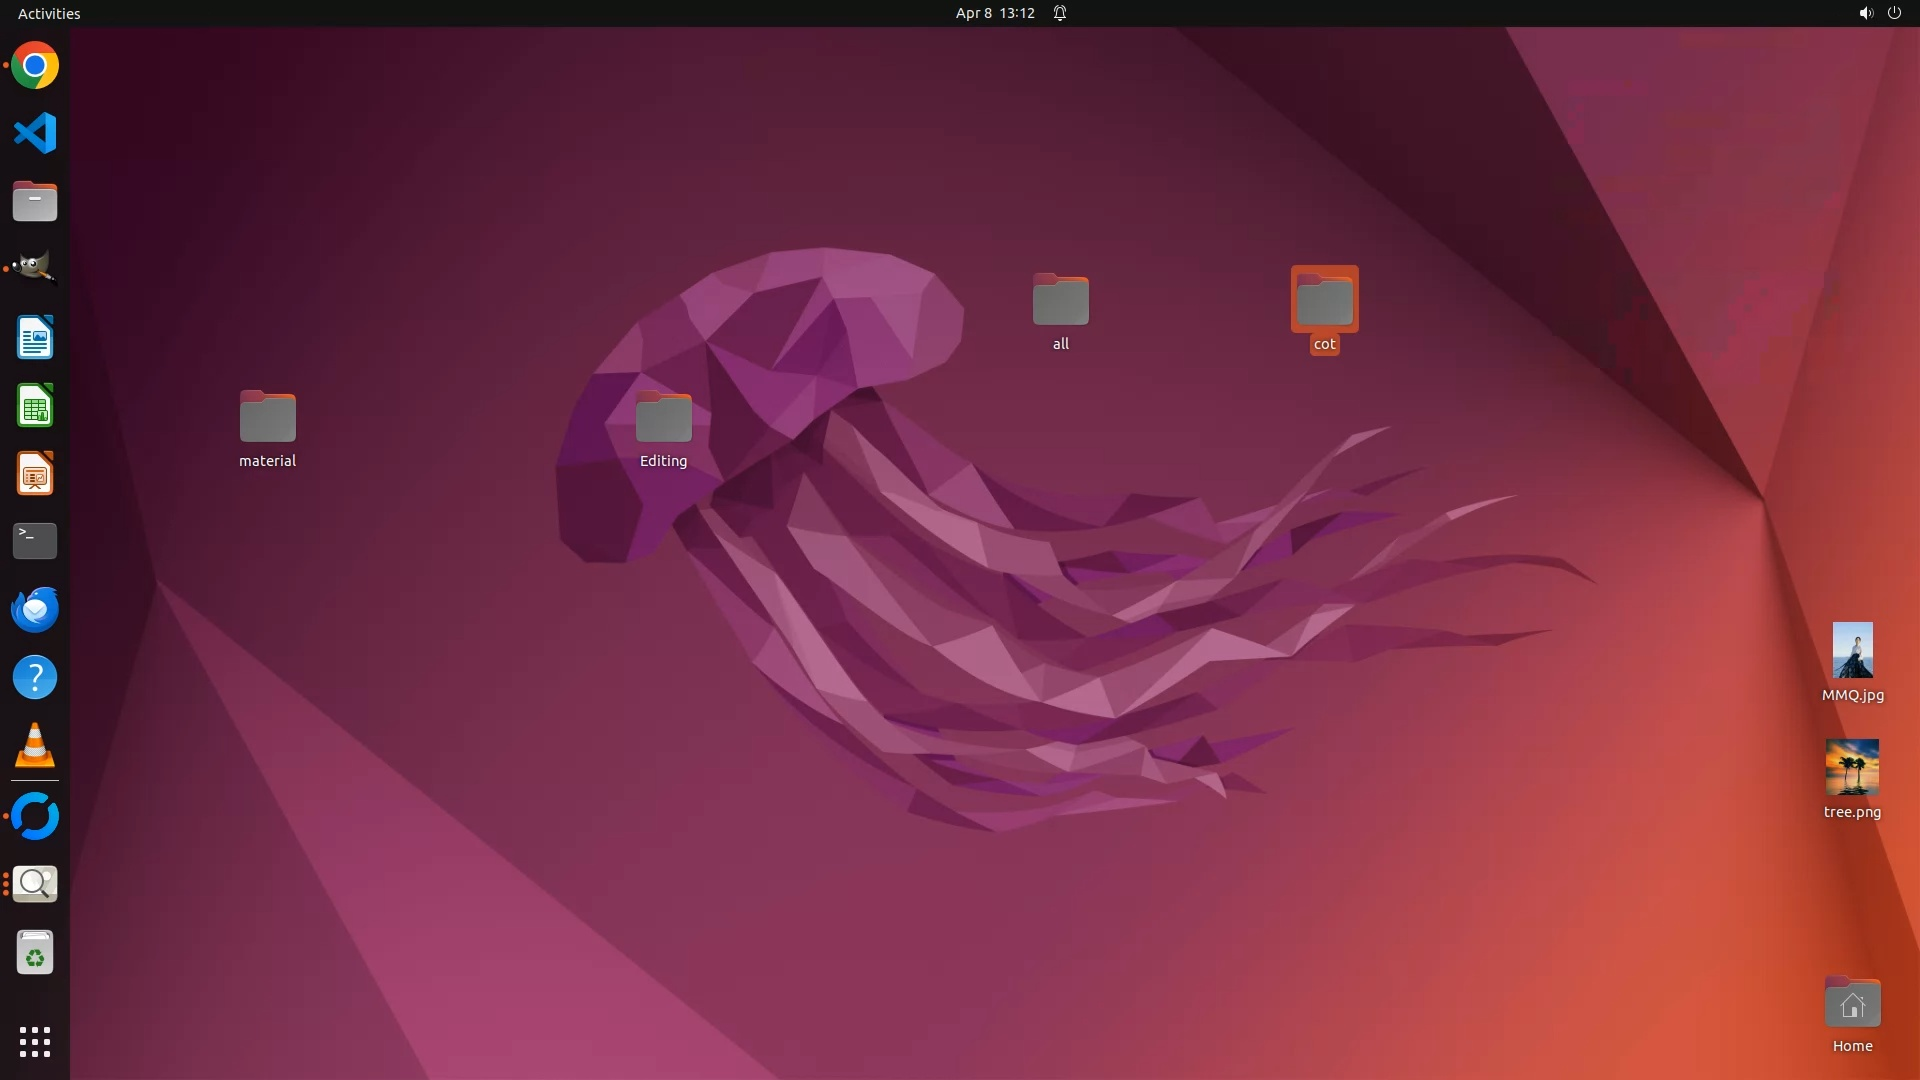Open LibreOffice Calc spreadsheet icon
1920x1080 pixels.
pyautogui.click(x=35, y=406)
